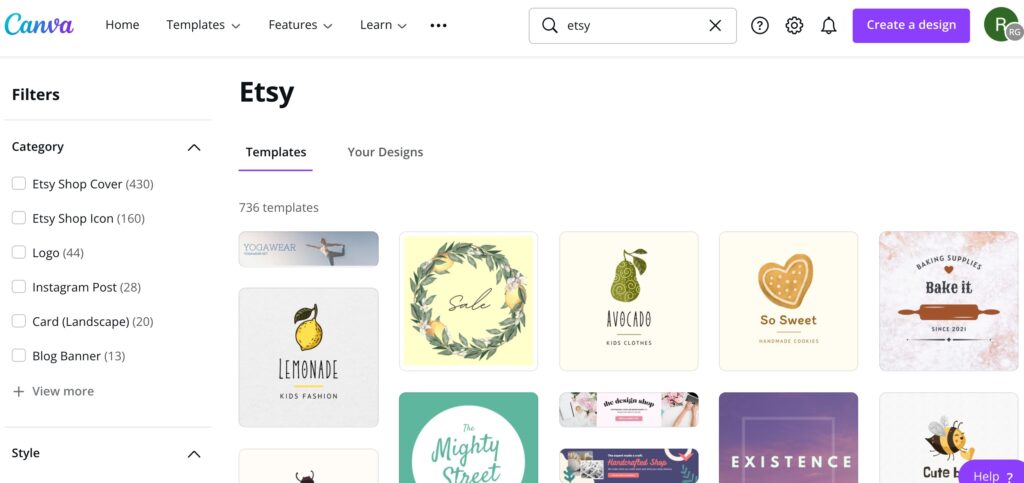The height and width of the screenshot is (483, 1024).
Task: Click the plus icon beside View more
Action: 19,391
